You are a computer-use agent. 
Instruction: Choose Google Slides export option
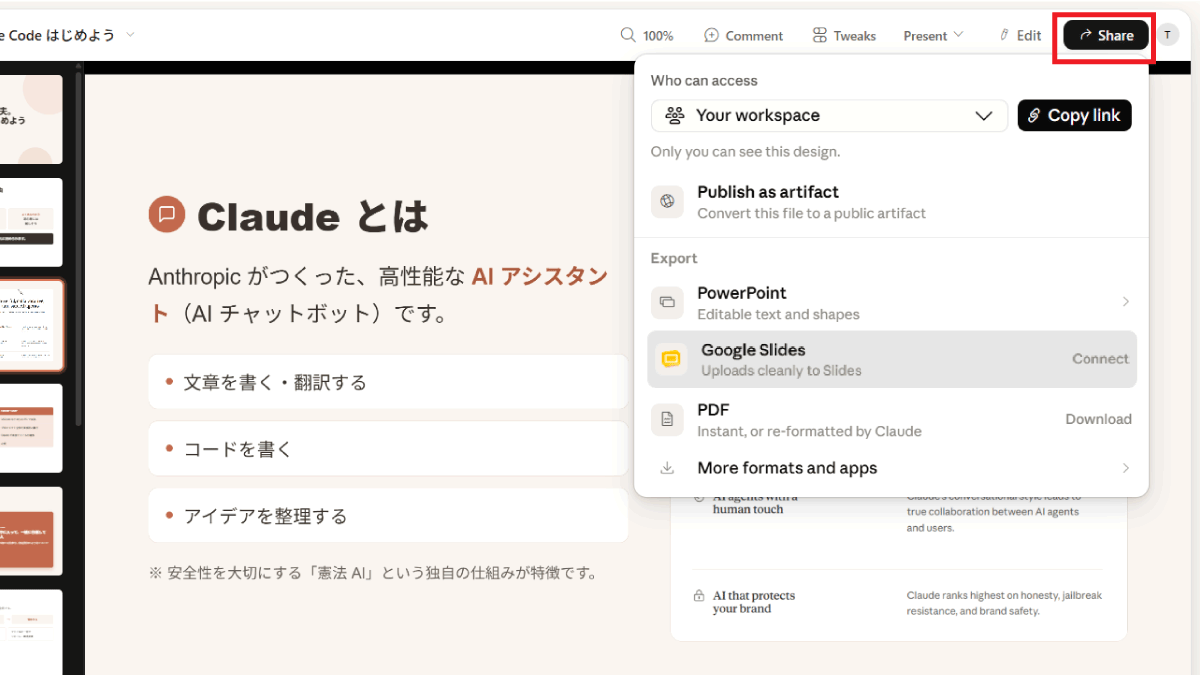[891, 359]
